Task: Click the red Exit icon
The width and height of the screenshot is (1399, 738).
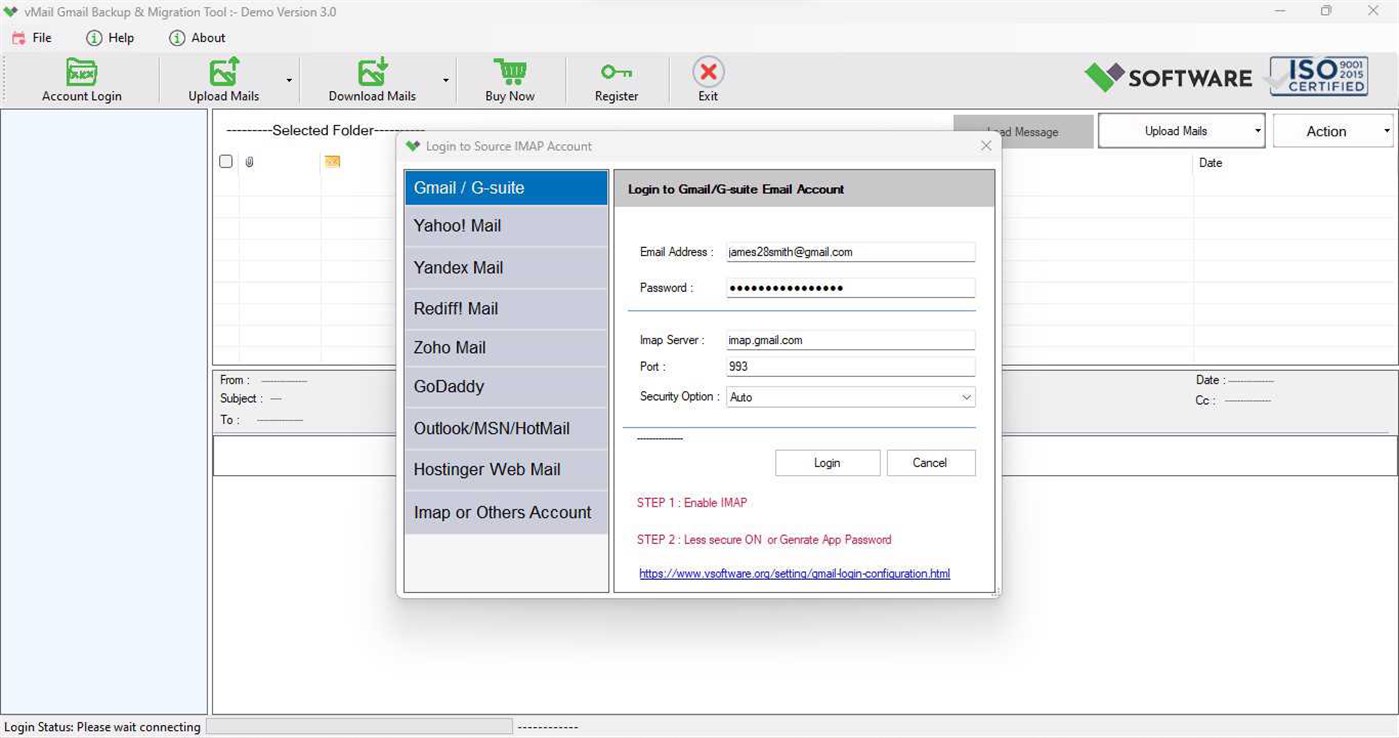Action: point(708,72)
